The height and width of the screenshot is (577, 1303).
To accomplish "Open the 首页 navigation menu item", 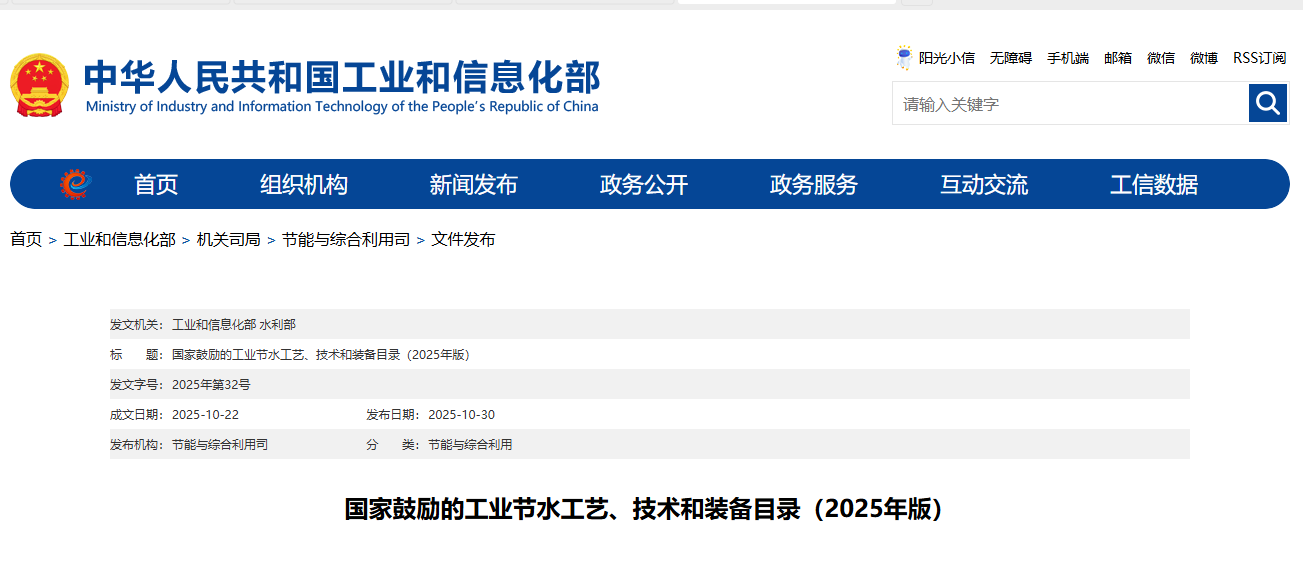I will coord(156,185).
